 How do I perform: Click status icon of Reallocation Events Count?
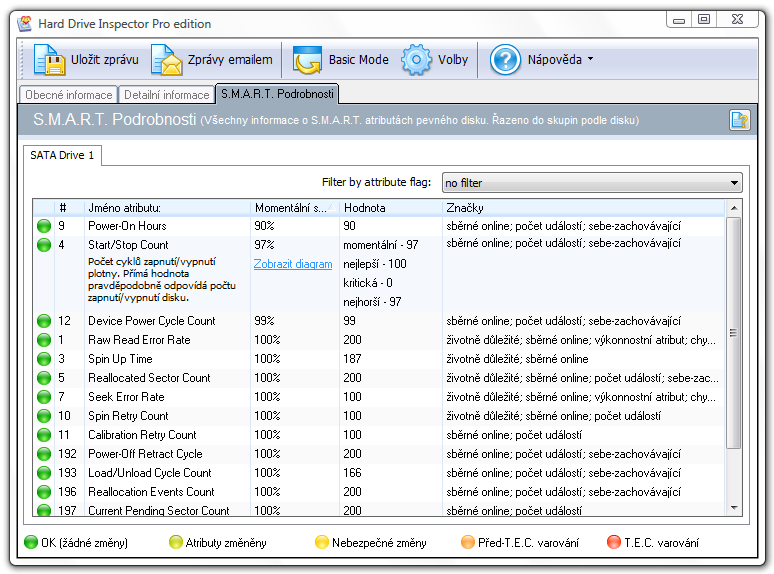click(x=44, y=492)
